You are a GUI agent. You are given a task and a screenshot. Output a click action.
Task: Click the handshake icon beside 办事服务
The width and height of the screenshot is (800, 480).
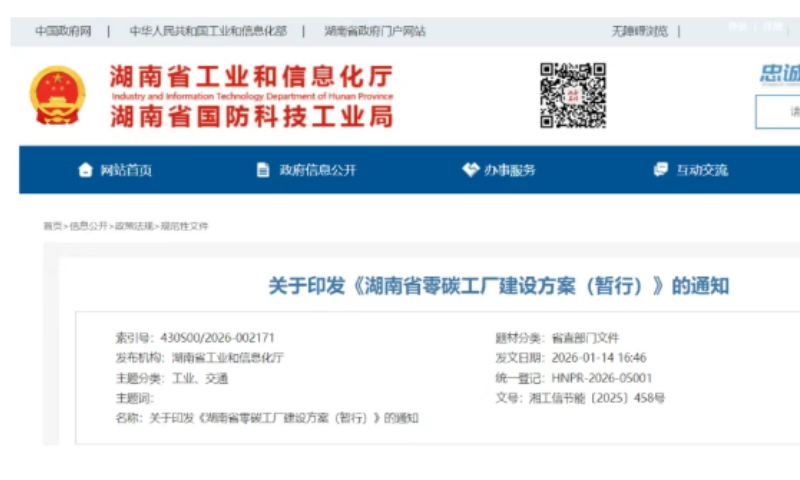(470, 170)
